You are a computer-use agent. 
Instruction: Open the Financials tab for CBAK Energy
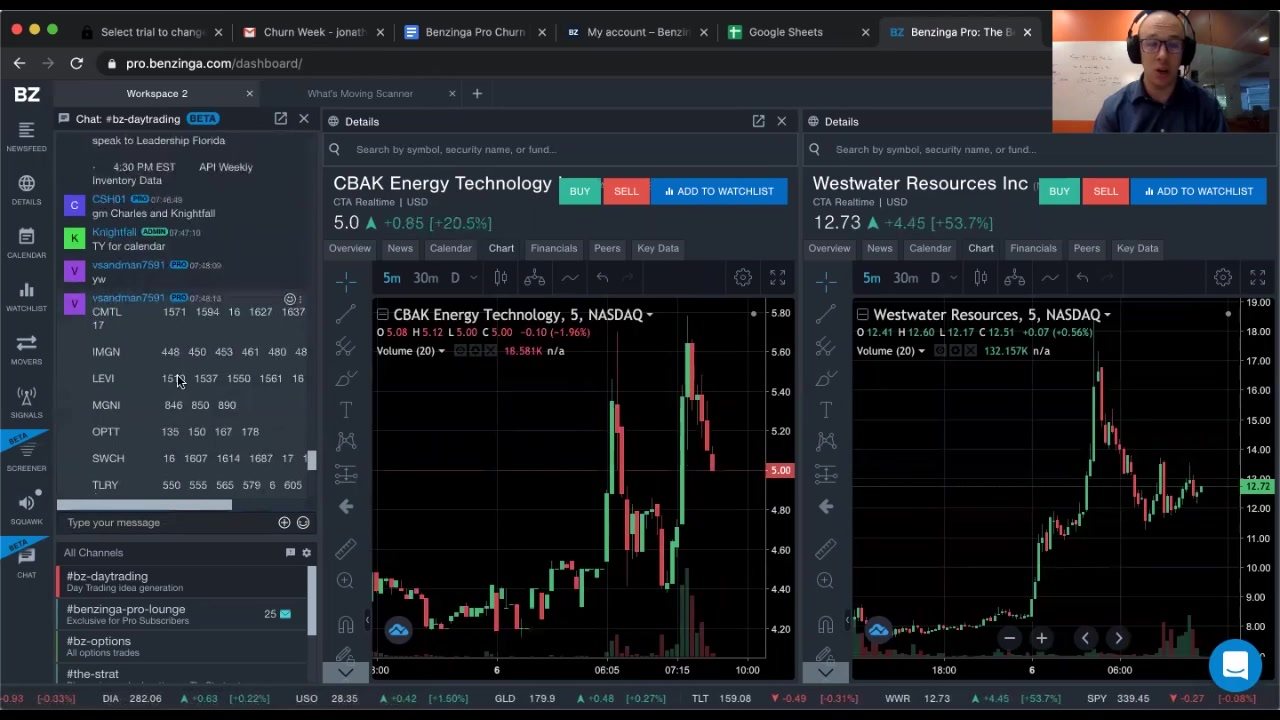(554, 248)
